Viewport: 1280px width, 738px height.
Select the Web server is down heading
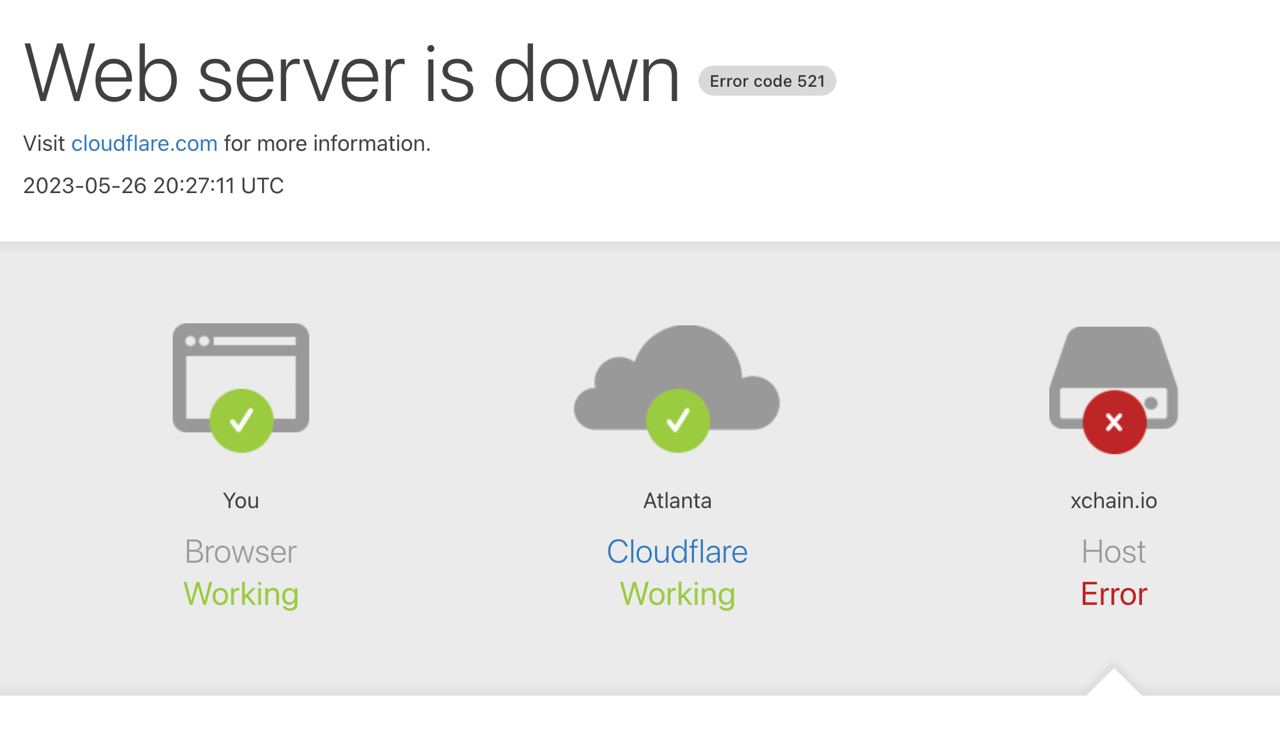click(352, 73)
